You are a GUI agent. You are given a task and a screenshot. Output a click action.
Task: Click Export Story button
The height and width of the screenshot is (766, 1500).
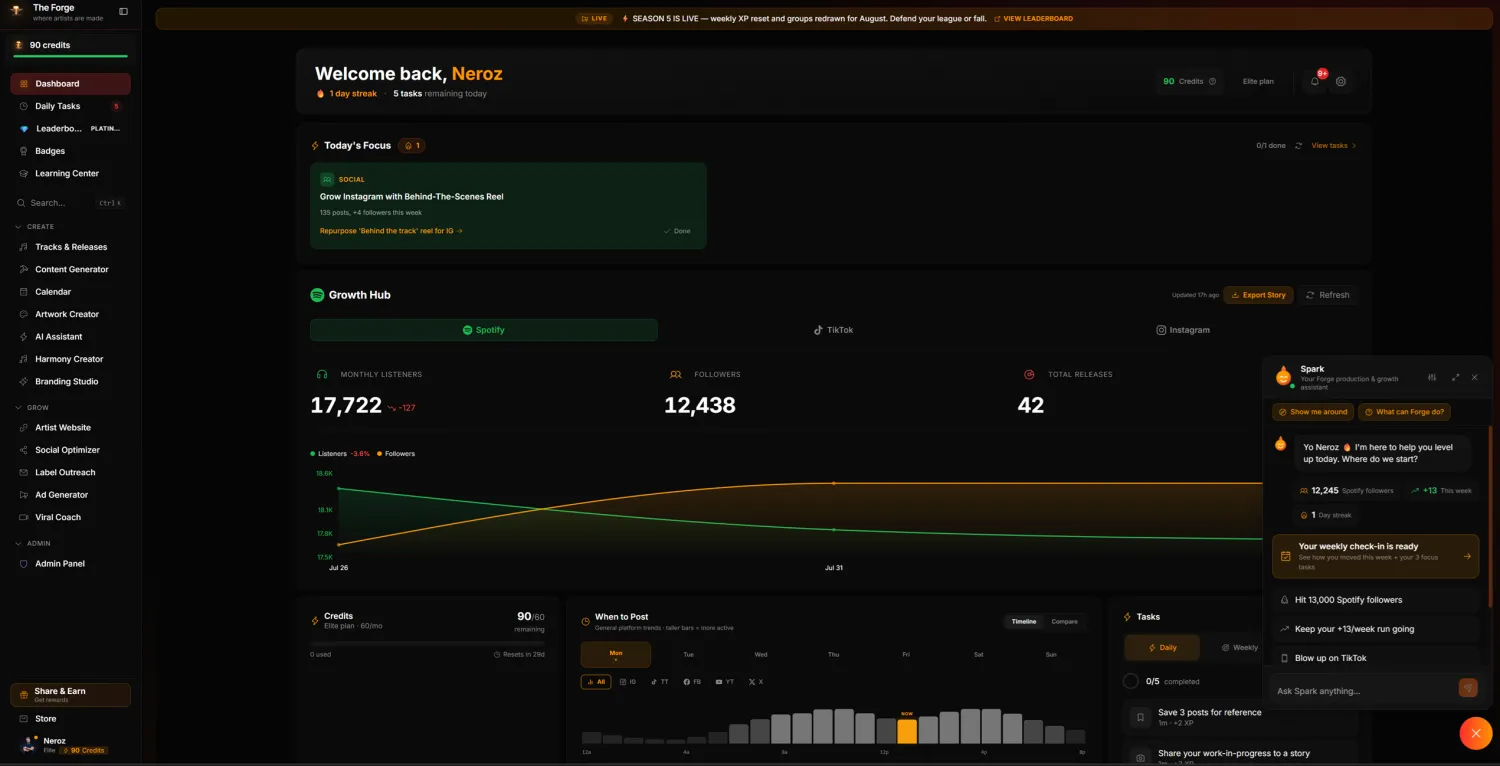coord(1258,295)
